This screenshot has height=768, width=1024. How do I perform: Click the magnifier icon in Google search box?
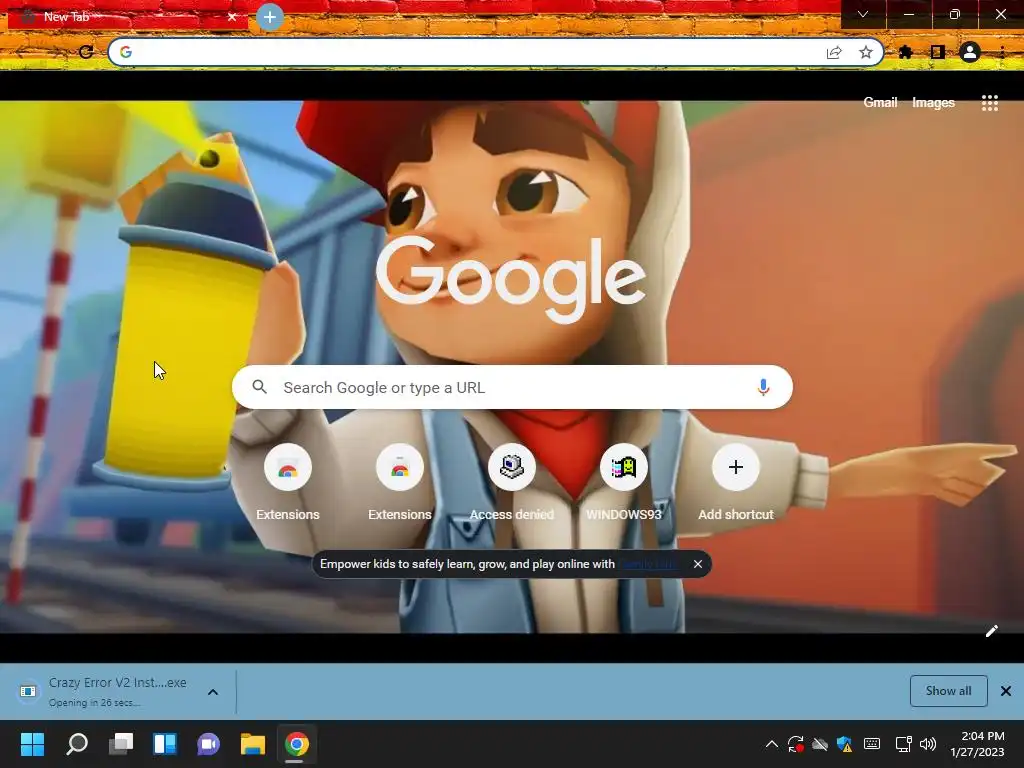(x=260, y=387)
